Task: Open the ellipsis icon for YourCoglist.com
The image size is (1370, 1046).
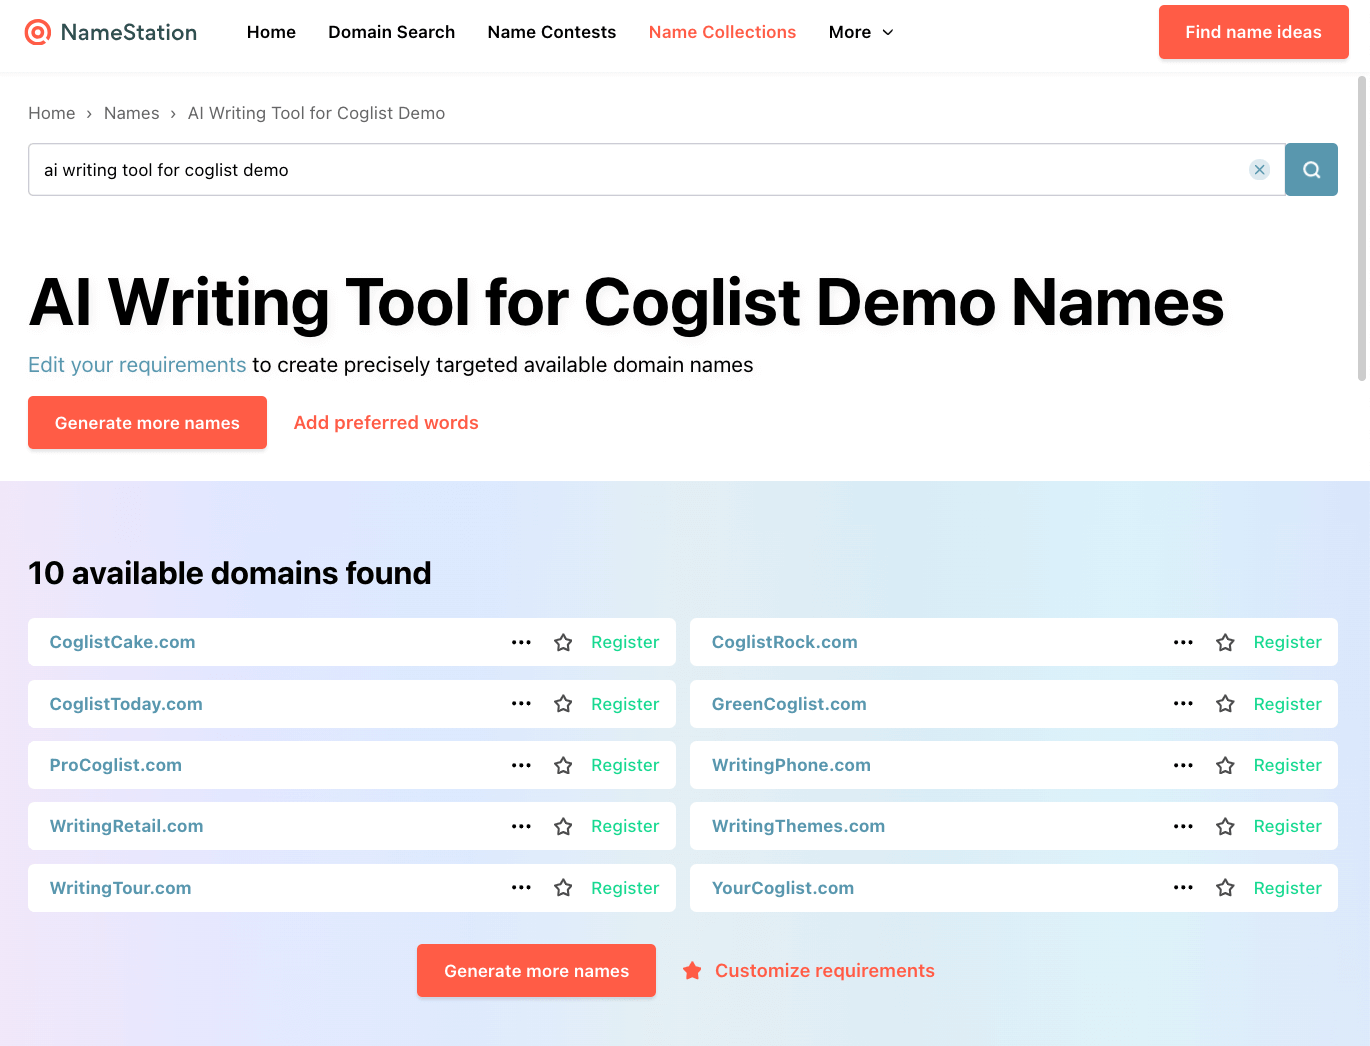Action: click(1183, 888)
